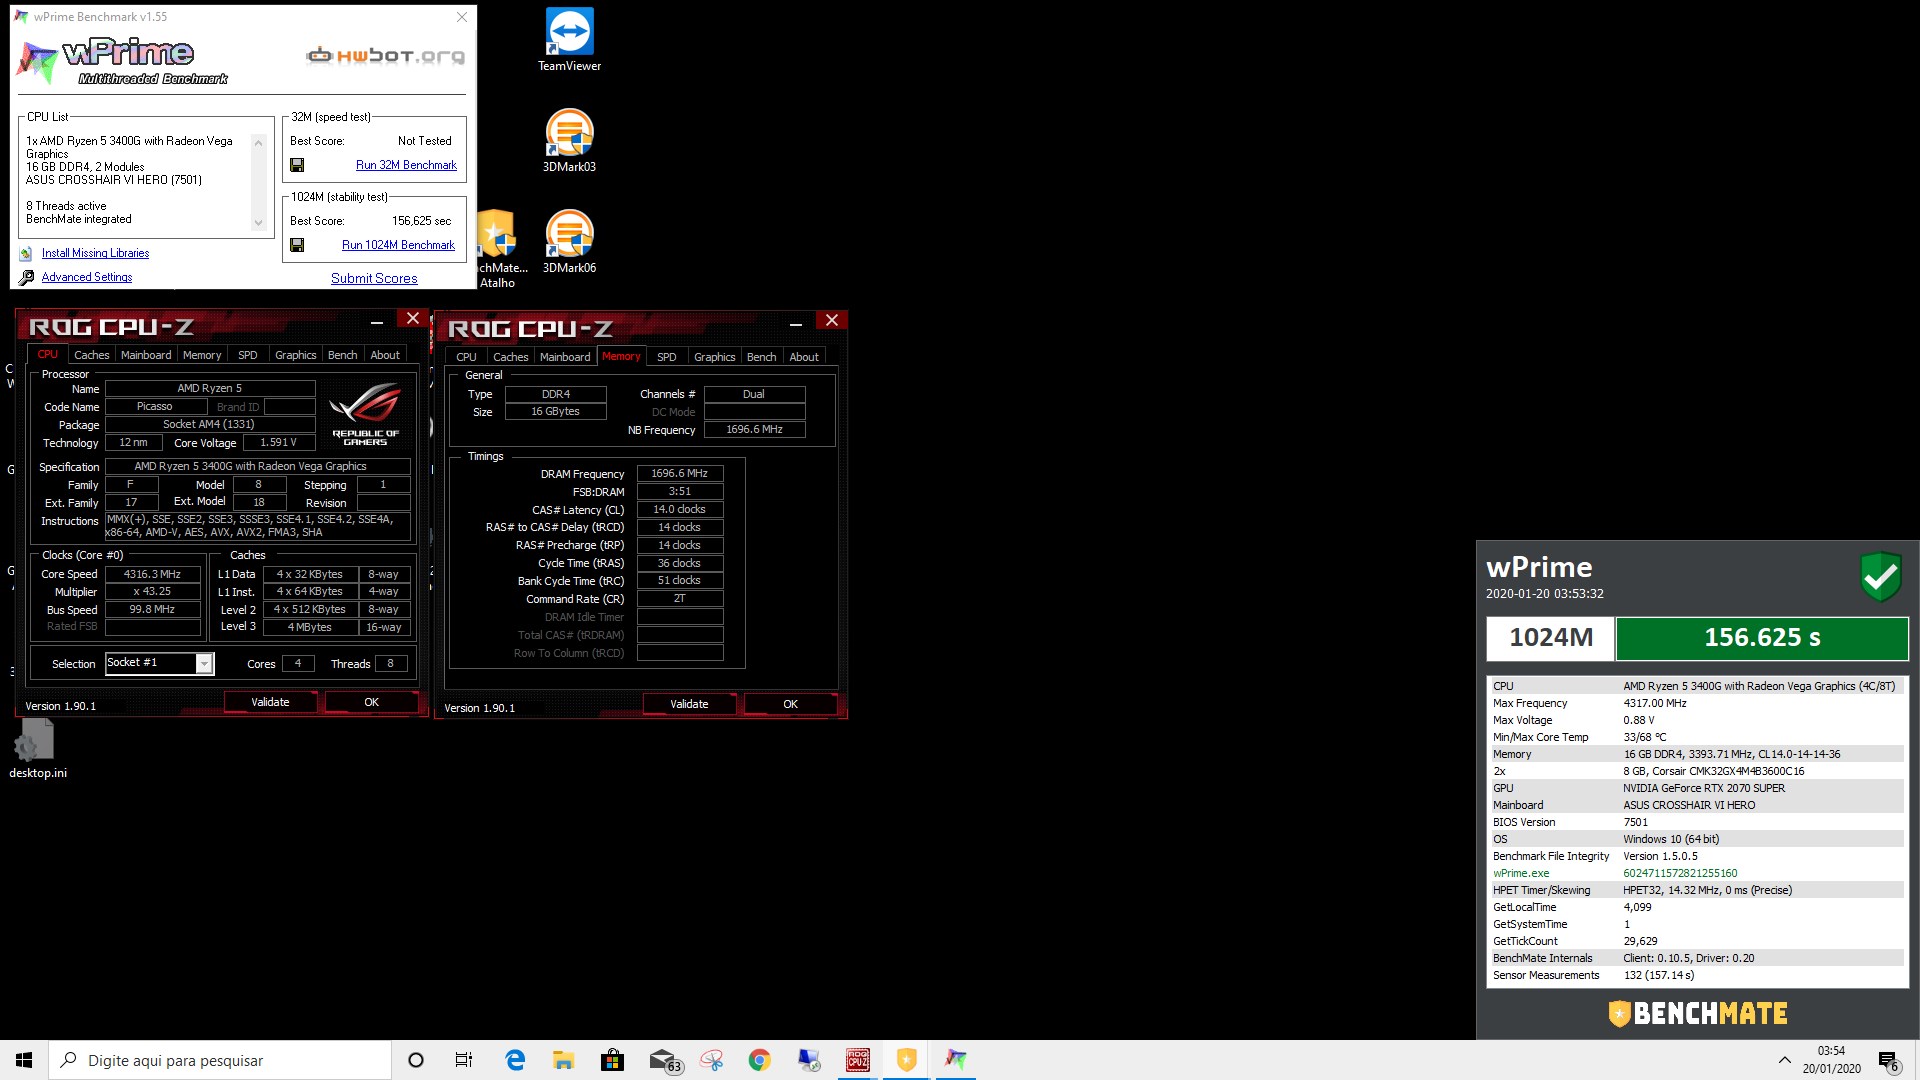Viewport: 1920px width, 1080px height.
Task: Click the Core Speed 4316.3 MHz field
Action: click(152, 574)
